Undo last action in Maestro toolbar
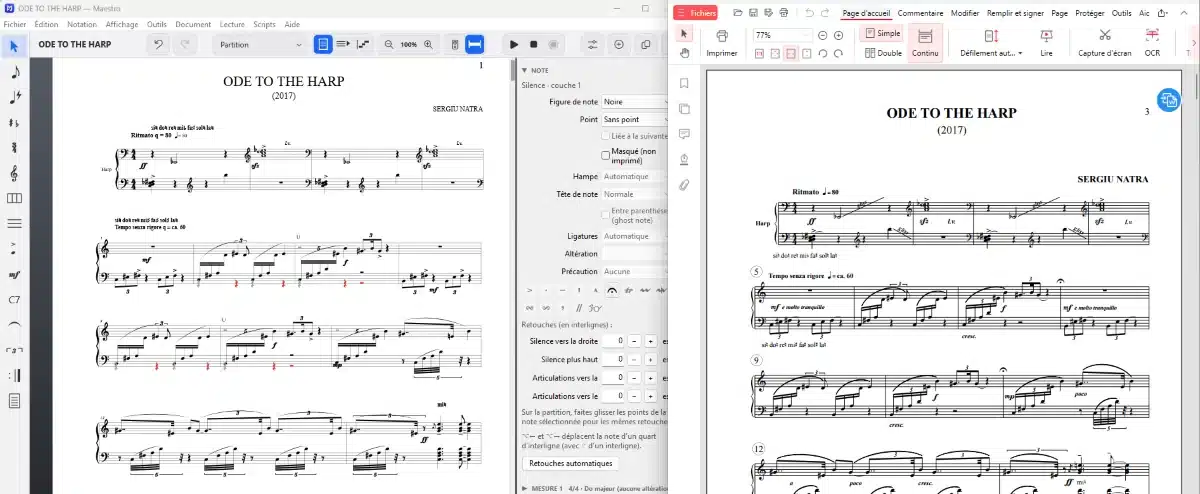 [159, 44]
